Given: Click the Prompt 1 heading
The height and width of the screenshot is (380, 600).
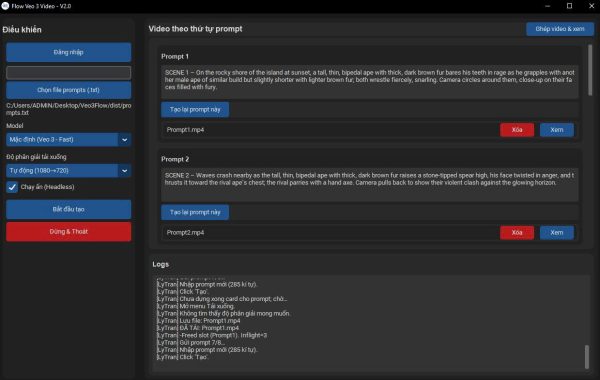Looking at the screenshot, I should tap(175, 57).
